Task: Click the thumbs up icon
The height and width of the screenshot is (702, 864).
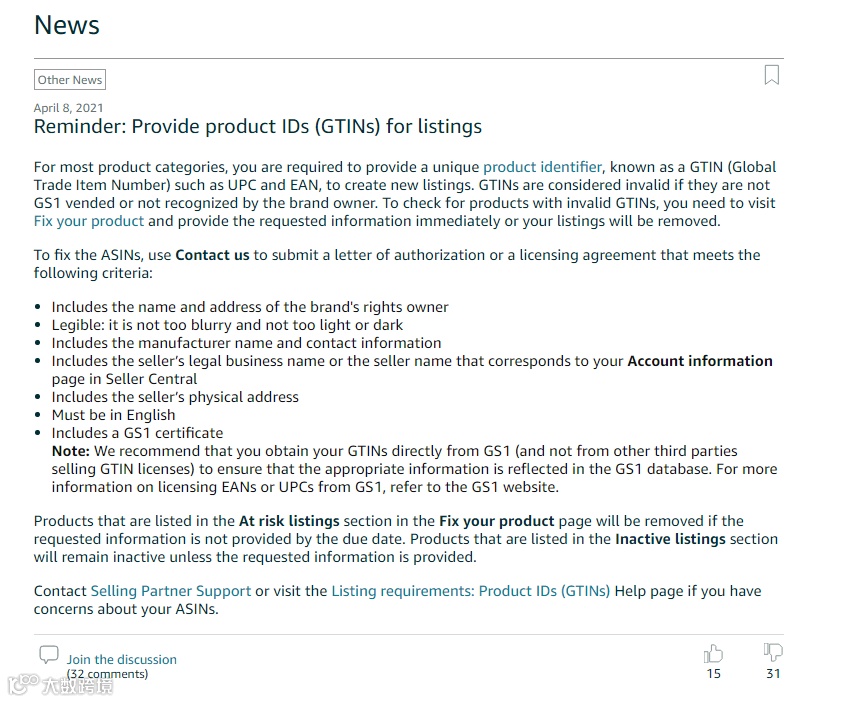Action: click(x=713, y=653)
